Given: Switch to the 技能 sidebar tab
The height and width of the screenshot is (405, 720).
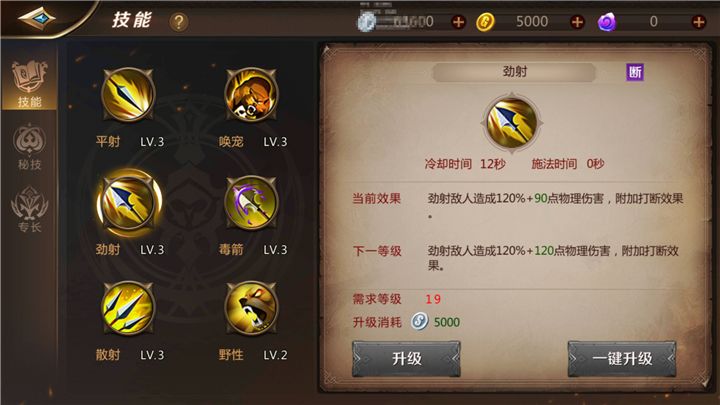Looking at the screenshot, I should 29,84.
